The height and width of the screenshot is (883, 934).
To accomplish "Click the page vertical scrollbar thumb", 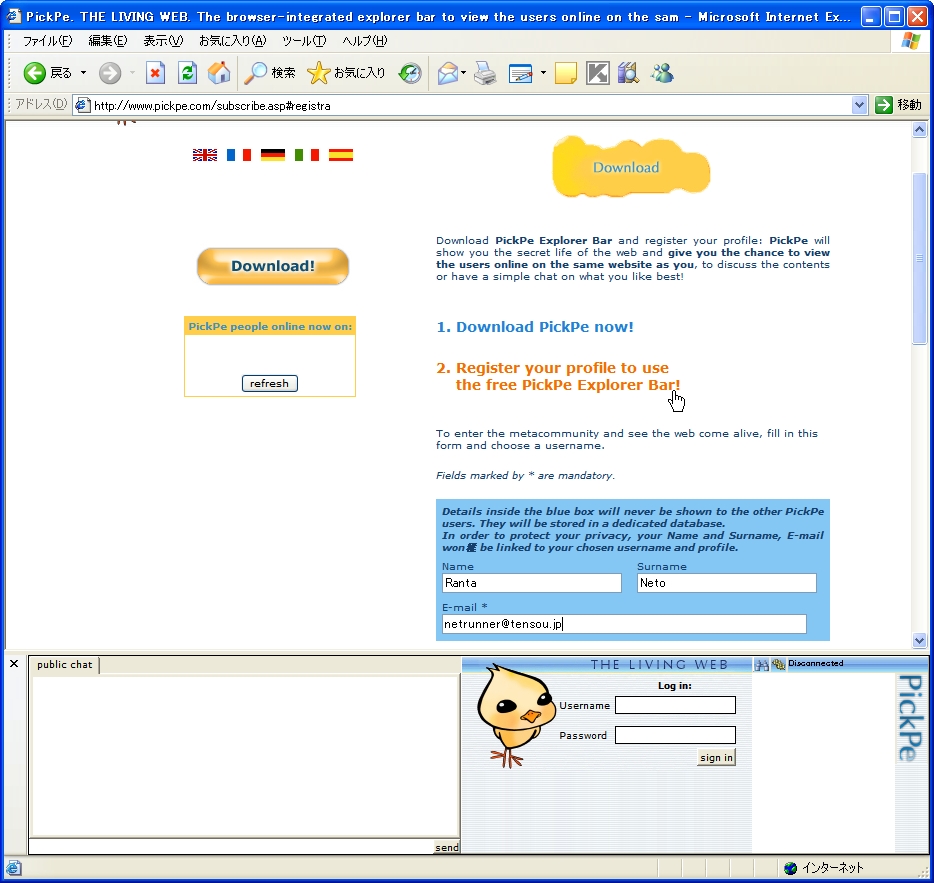I will pos(919,258).
